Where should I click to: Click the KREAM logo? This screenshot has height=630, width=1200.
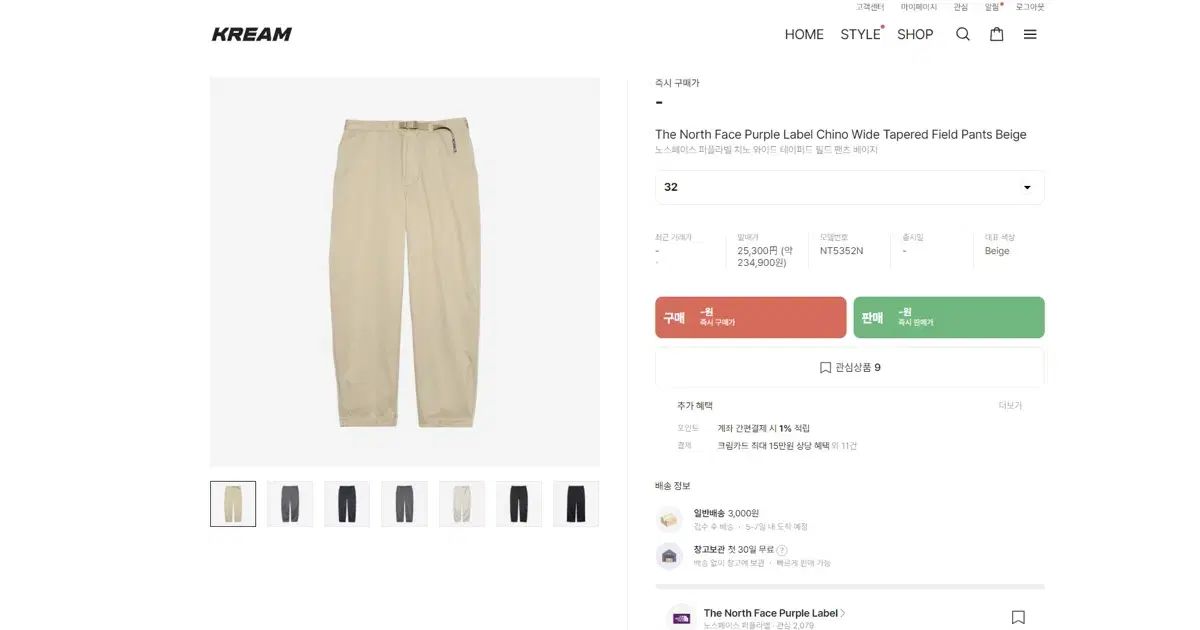[x=252, y=34]
